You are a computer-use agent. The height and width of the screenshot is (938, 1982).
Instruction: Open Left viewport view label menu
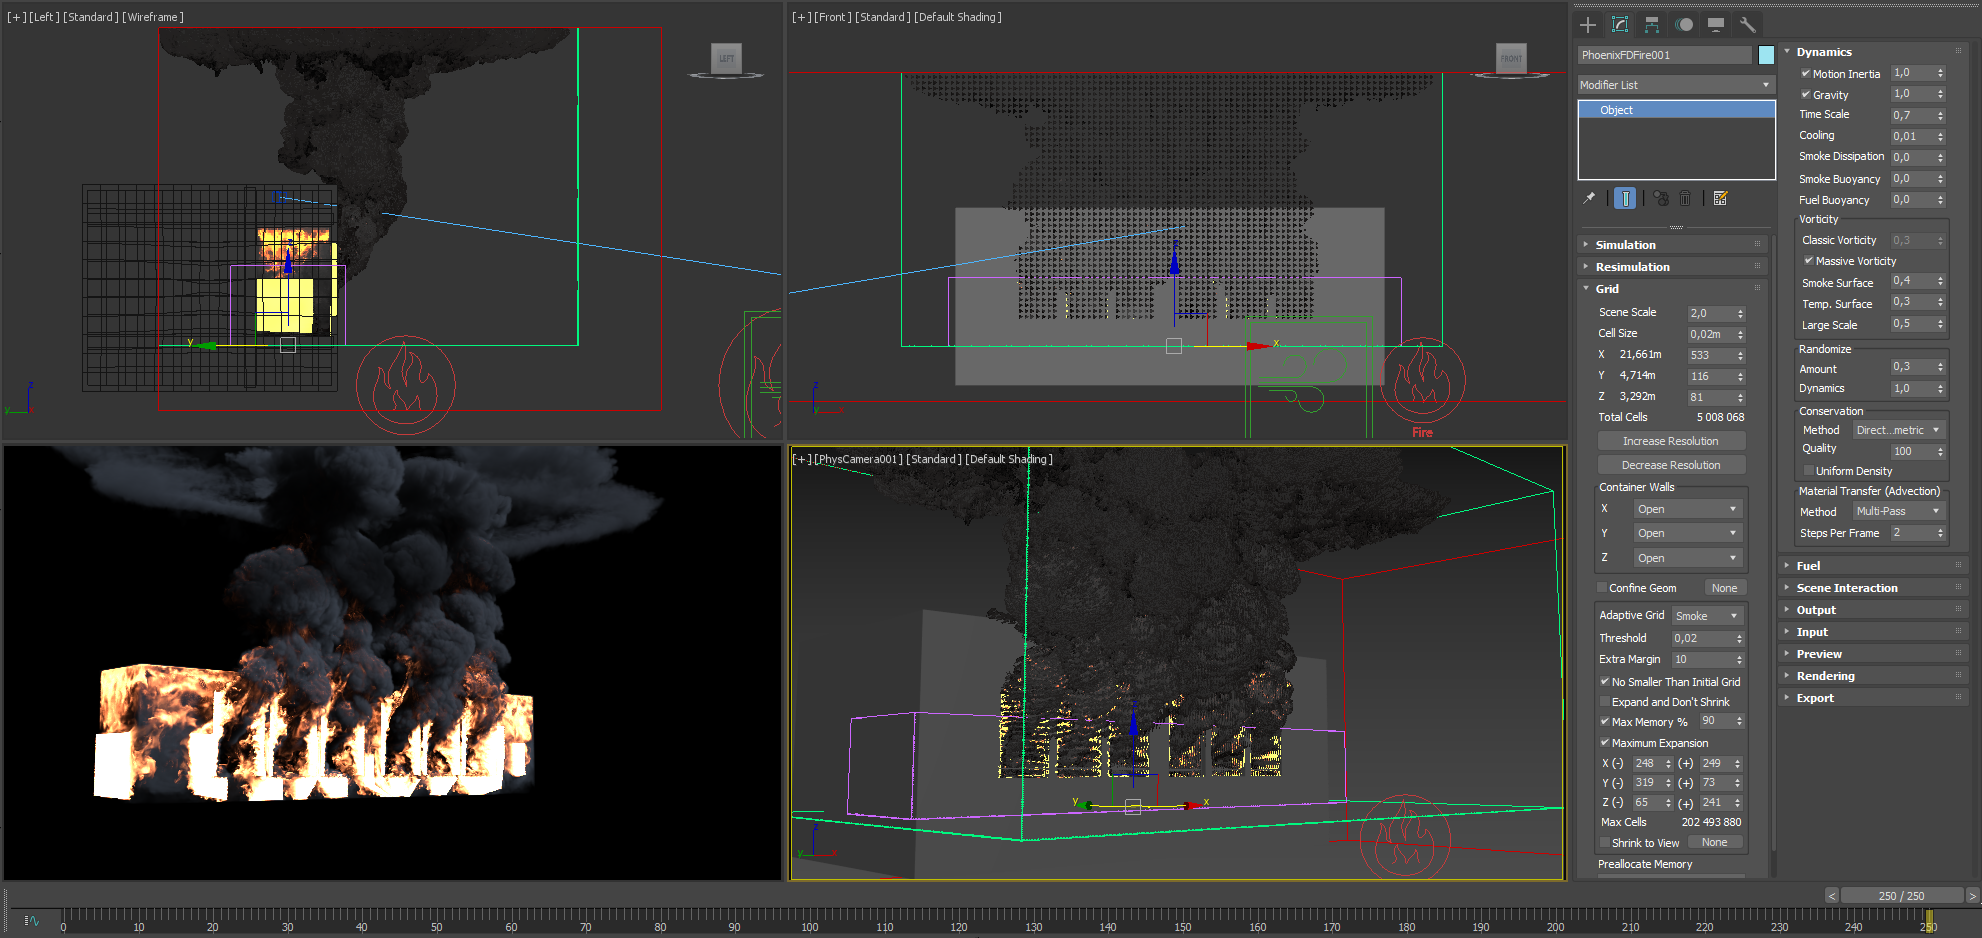[43, 17]
